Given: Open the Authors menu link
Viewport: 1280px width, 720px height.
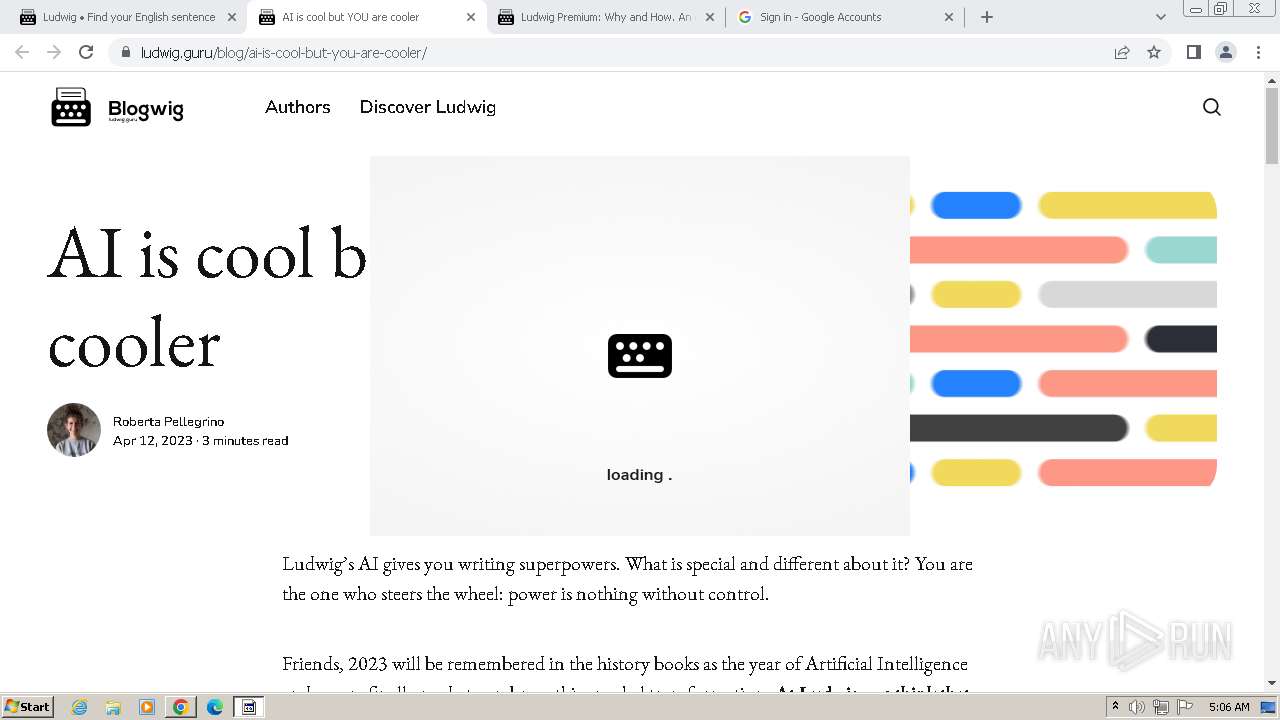Looking at the screenshot, I should click(297, 107).
